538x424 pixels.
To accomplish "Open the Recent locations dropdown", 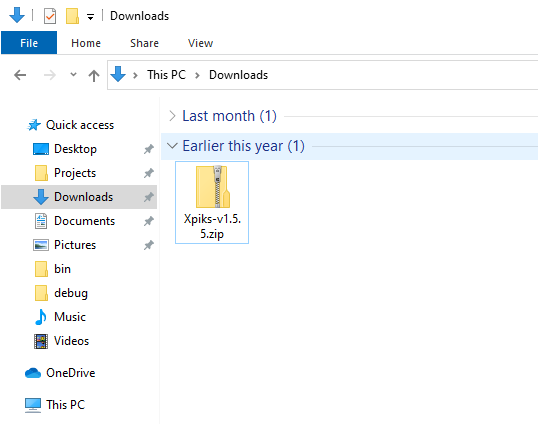I will click(x=73, y=74).
